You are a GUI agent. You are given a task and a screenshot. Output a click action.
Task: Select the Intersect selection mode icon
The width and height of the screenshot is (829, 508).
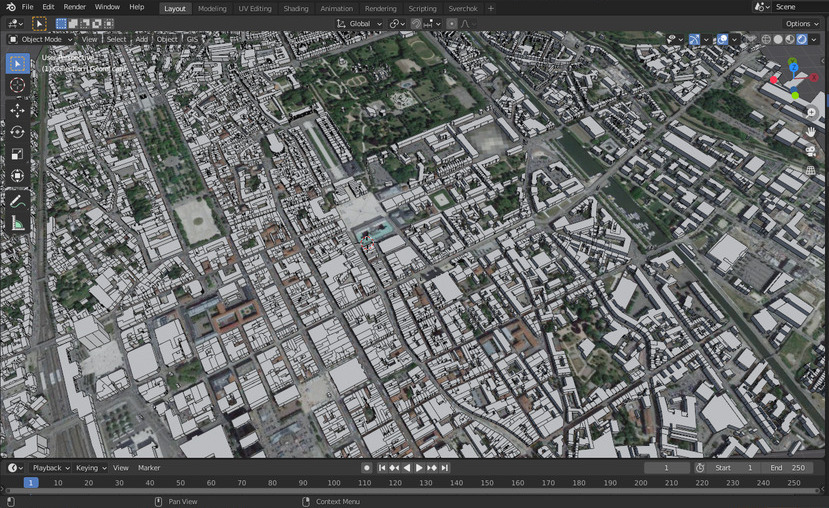click(x=108, y=24)
